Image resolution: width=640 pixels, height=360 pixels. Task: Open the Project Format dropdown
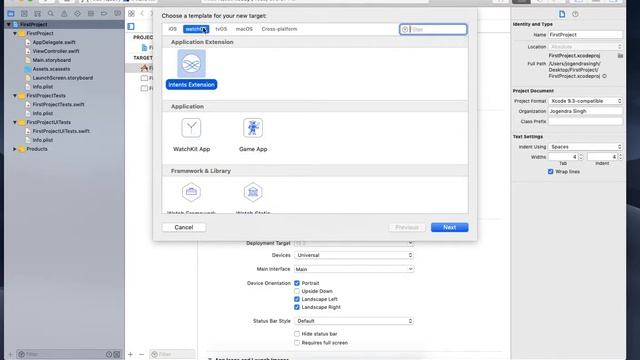pyautogui.click(x=585, y=101)
